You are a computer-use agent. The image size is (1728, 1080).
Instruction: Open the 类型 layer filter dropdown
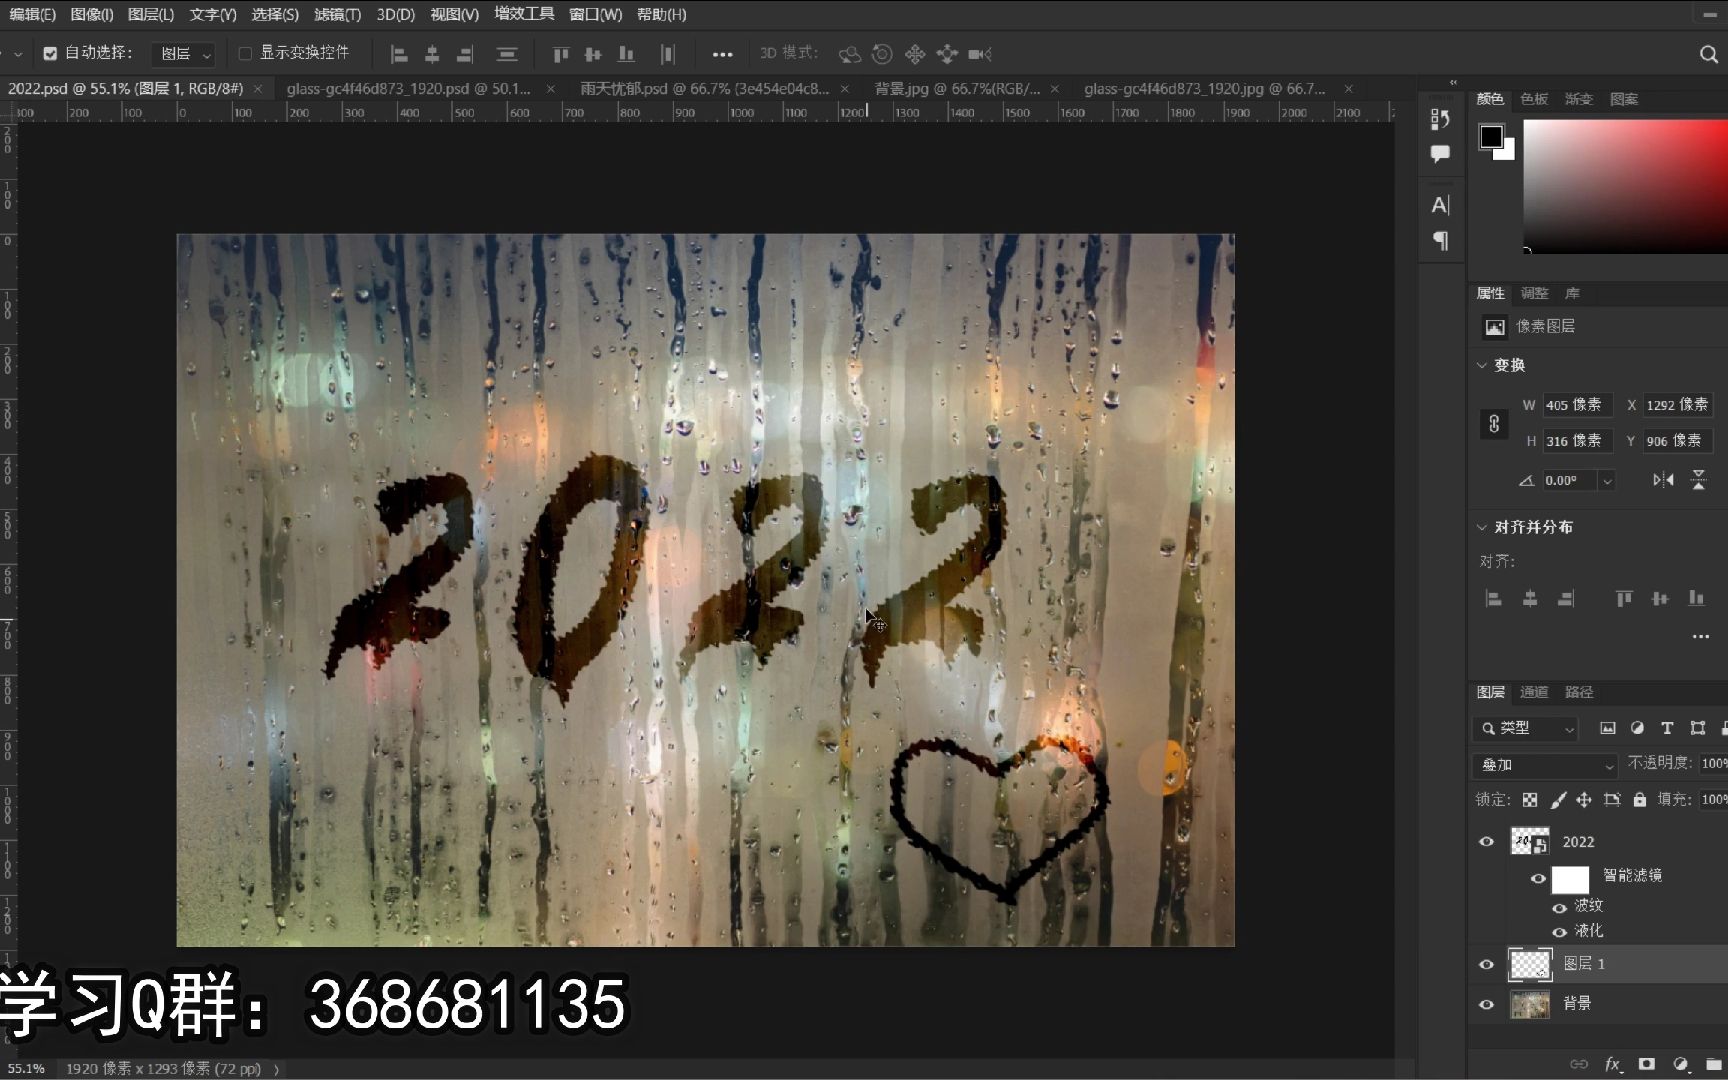[x=1525, y=728]
